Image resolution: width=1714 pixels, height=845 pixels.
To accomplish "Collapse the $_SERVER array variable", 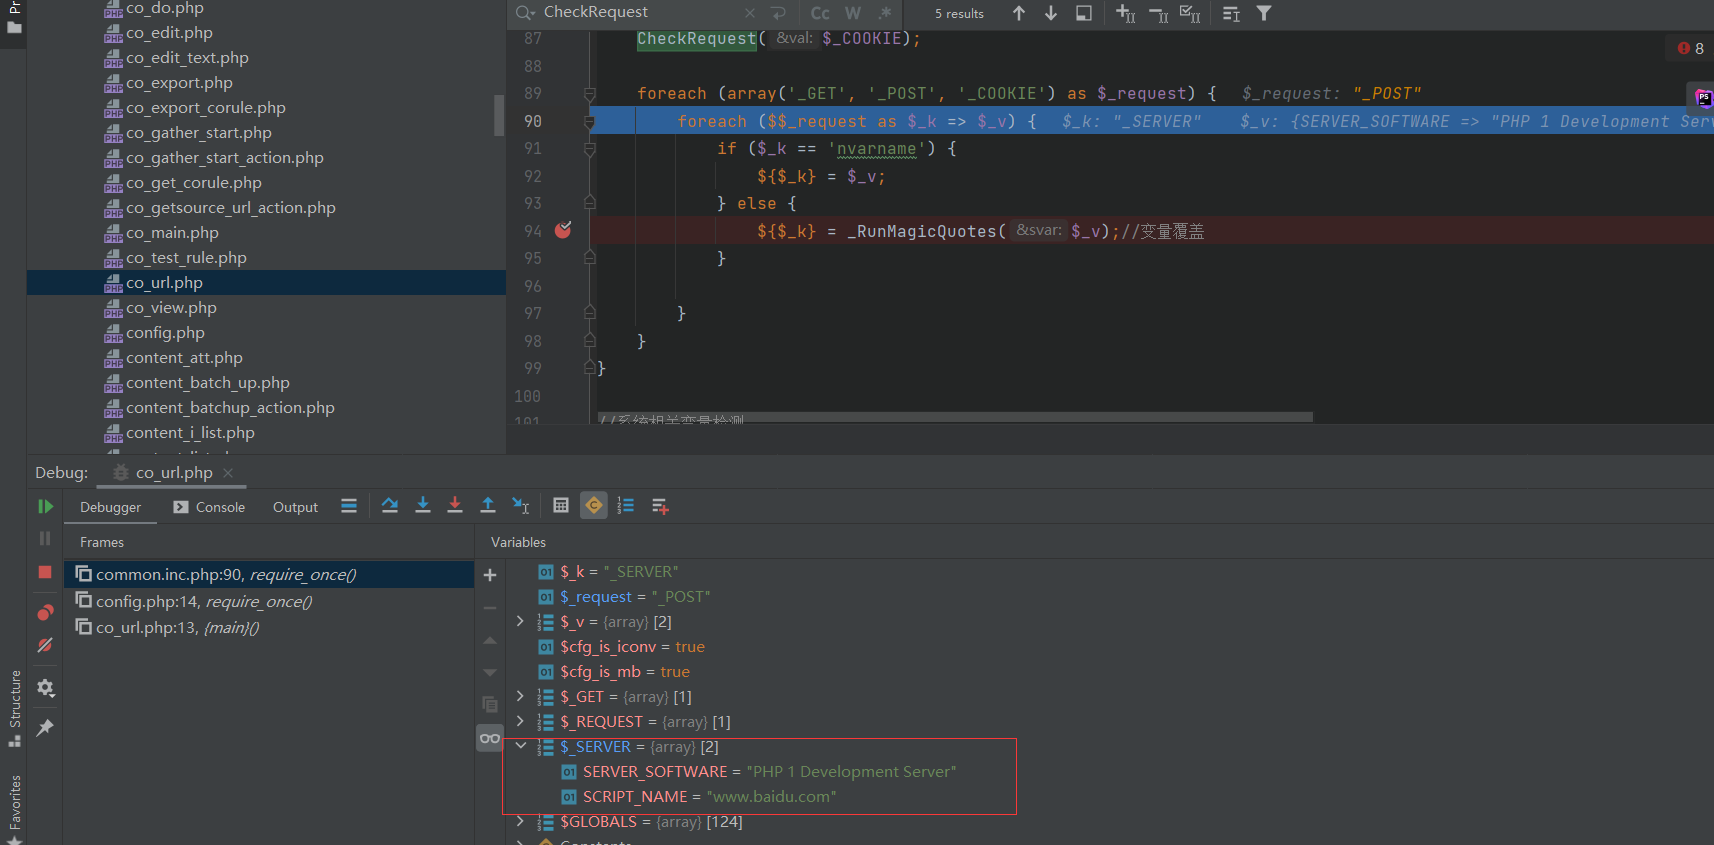I will click(520, 746).
